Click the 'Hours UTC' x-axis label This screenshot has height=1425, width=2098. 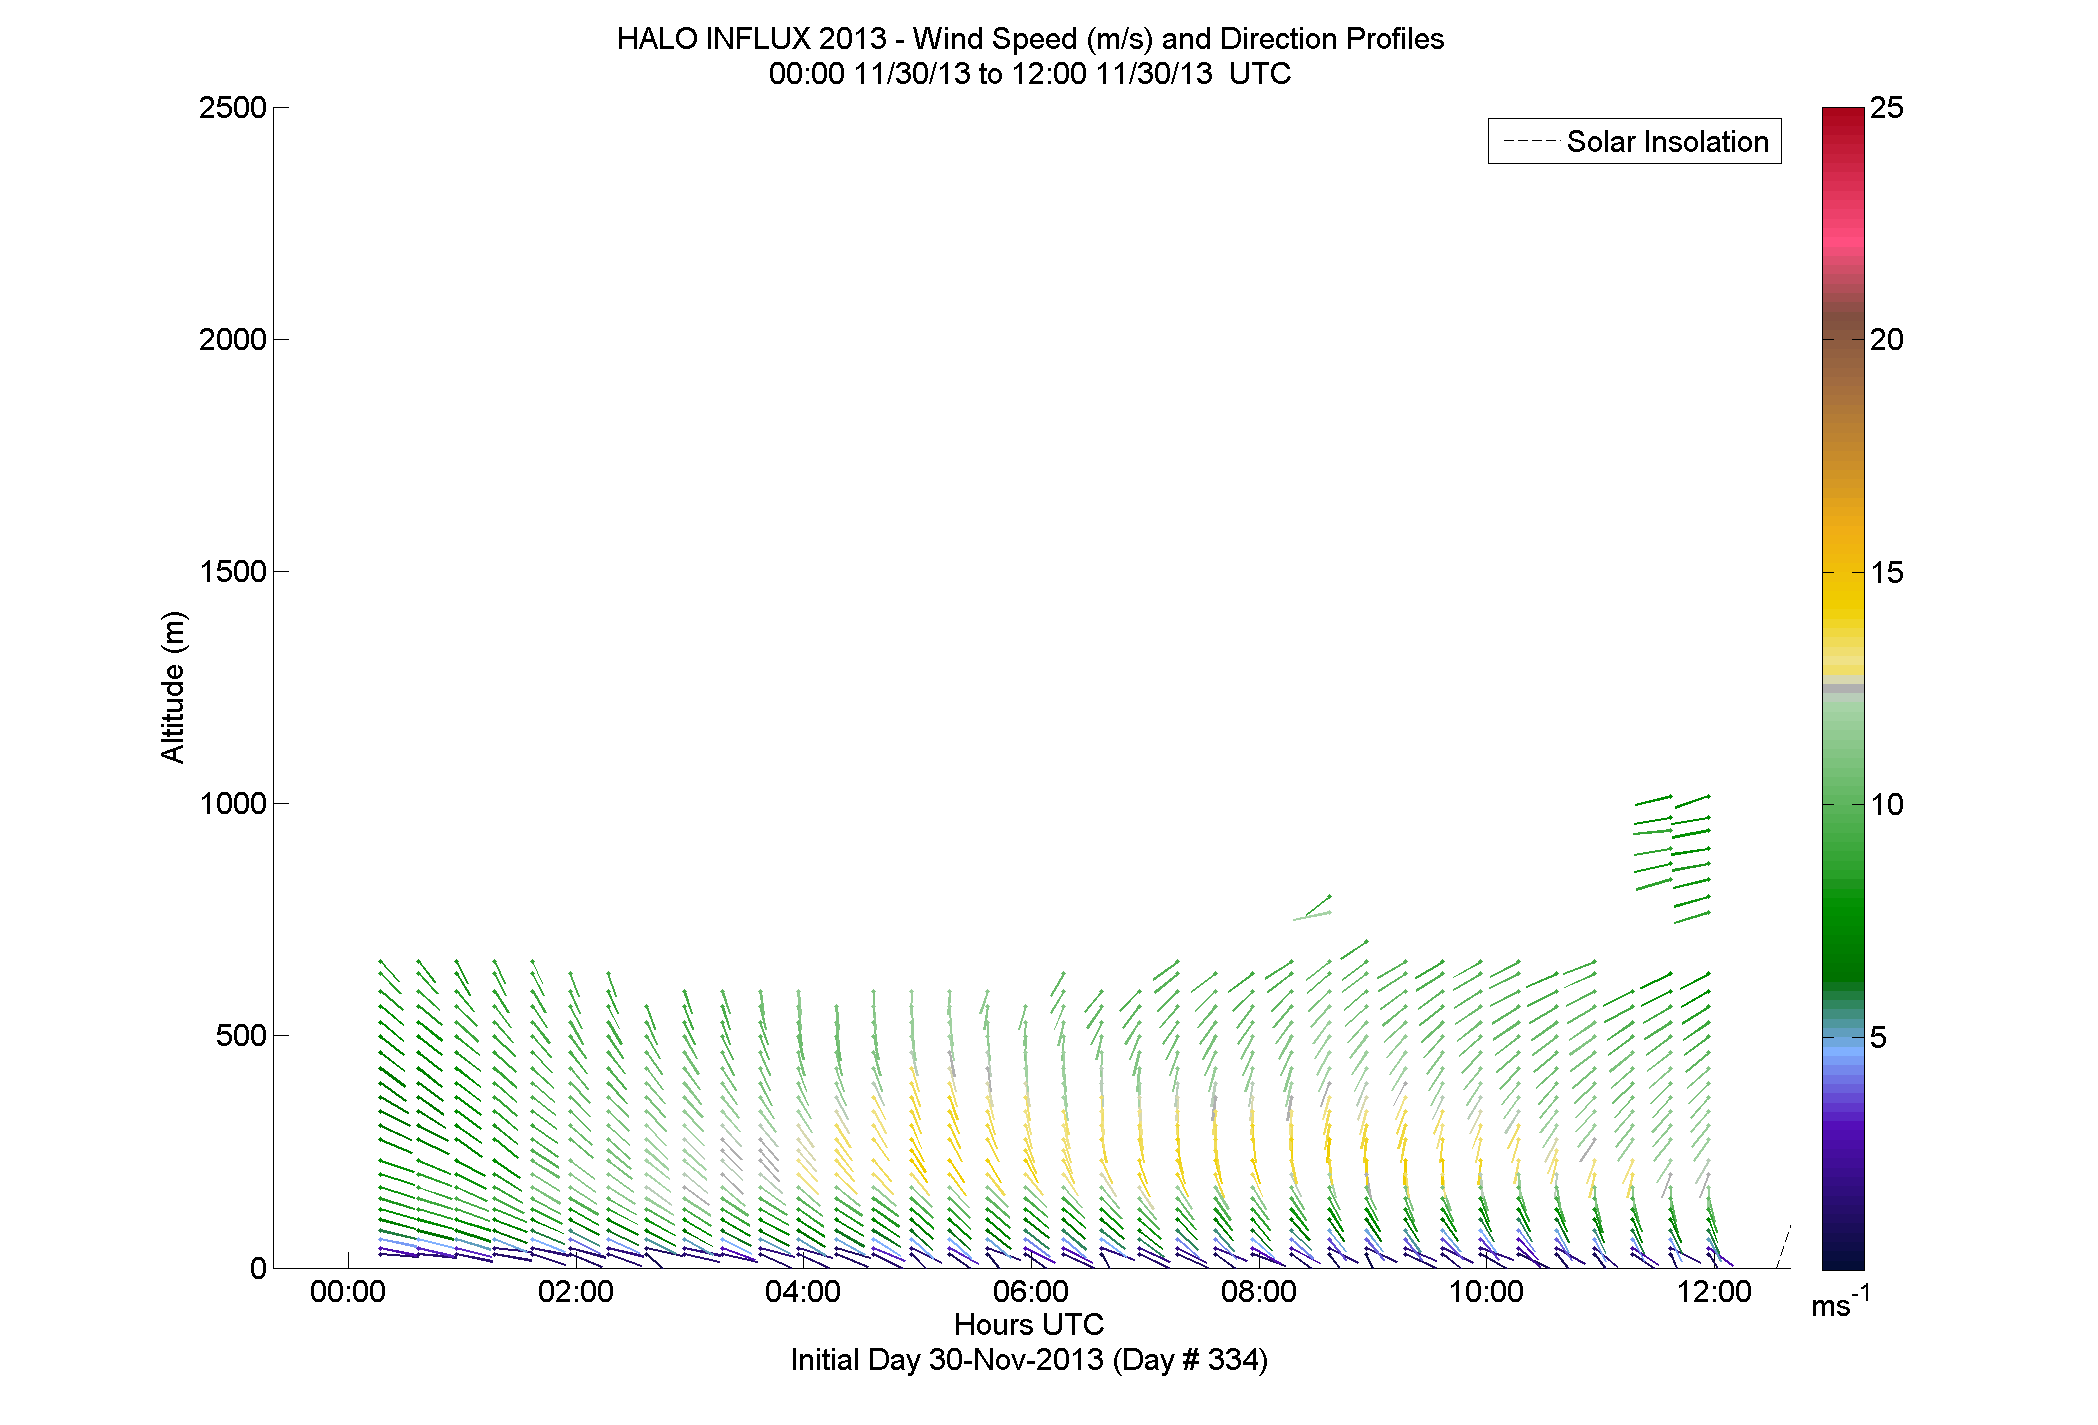[x=1029, y=1325]
